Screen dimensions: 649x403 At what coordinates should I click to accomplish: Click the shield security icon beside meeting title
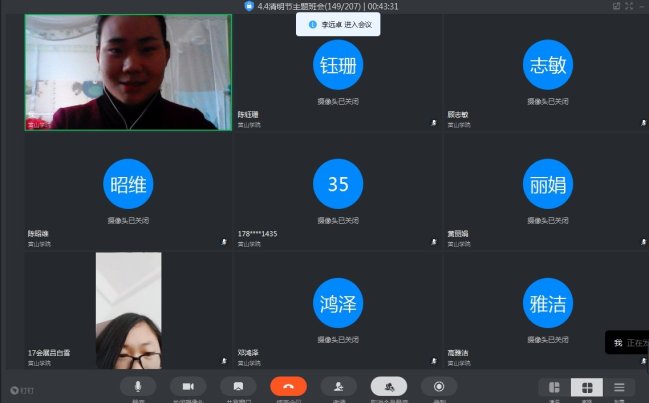tap(249, 6)
